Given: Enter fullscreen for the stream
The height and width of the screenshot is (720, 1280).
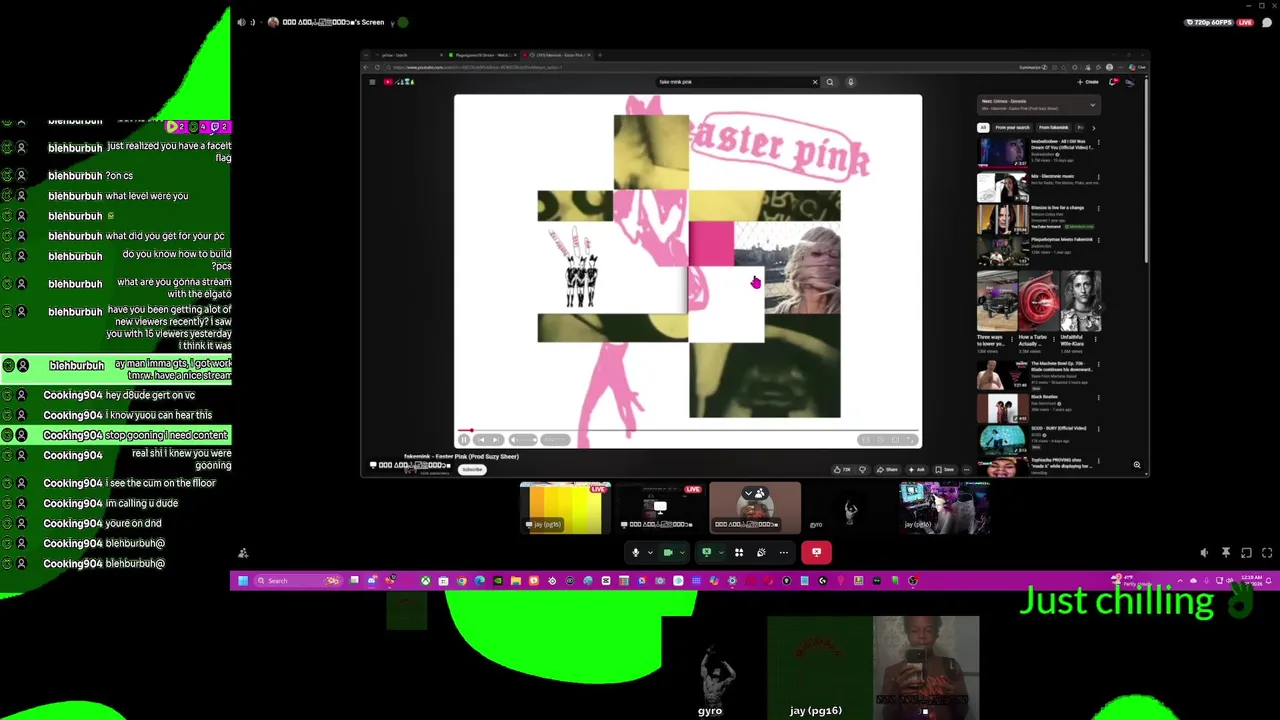Looking at the screenshot, I should point(1267,553).
